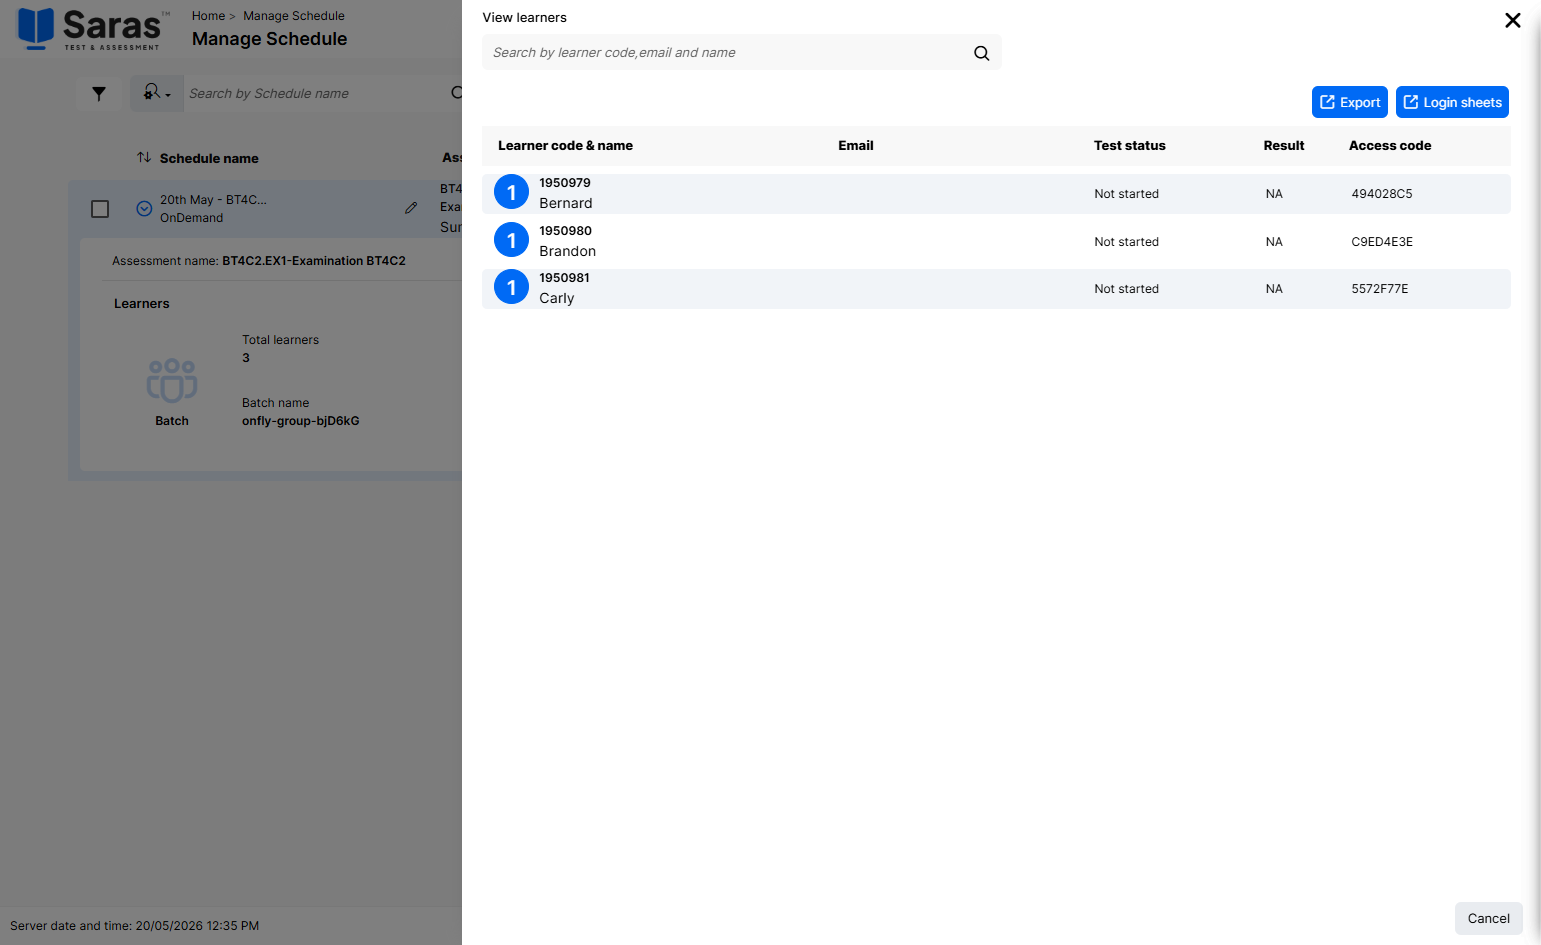Go to Home breadcrumb
Screen dimensions: 1541x945
[208, 16]
